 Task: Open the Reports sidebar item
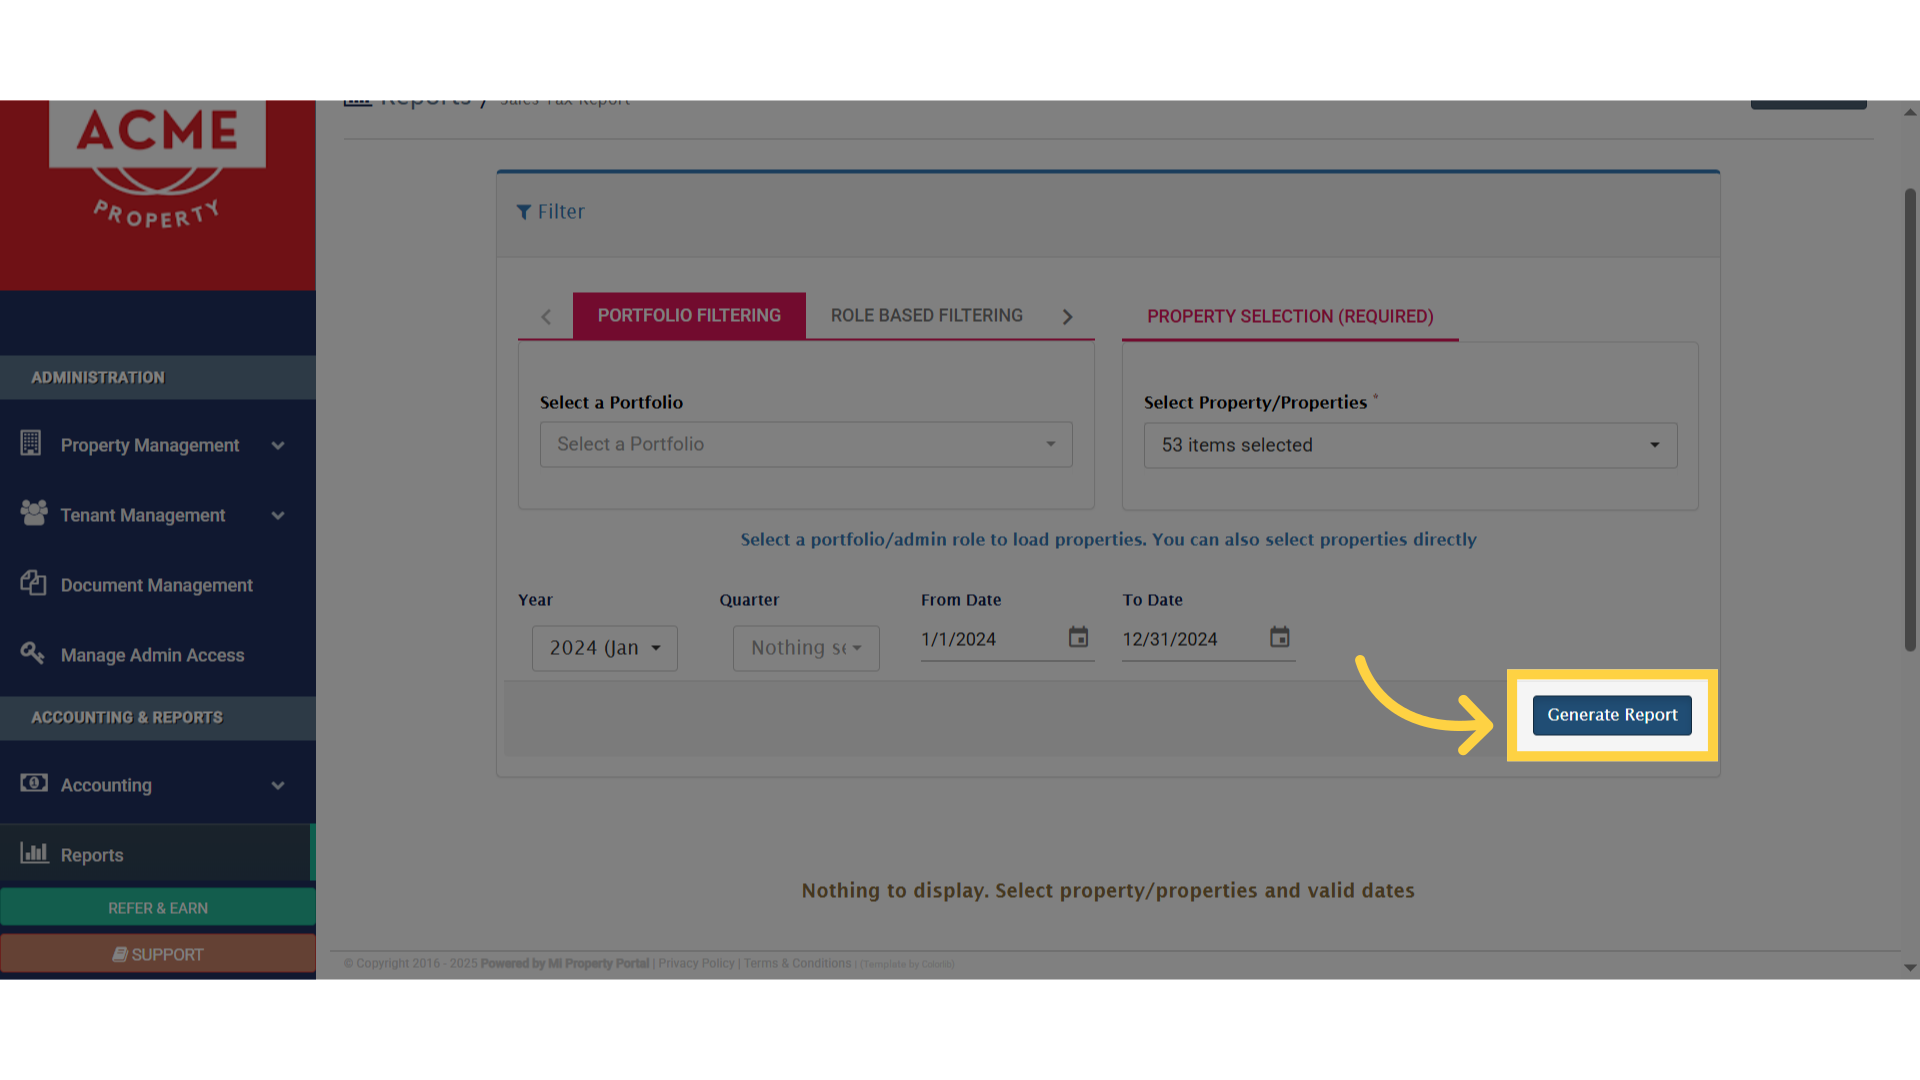tap(158, 855)
